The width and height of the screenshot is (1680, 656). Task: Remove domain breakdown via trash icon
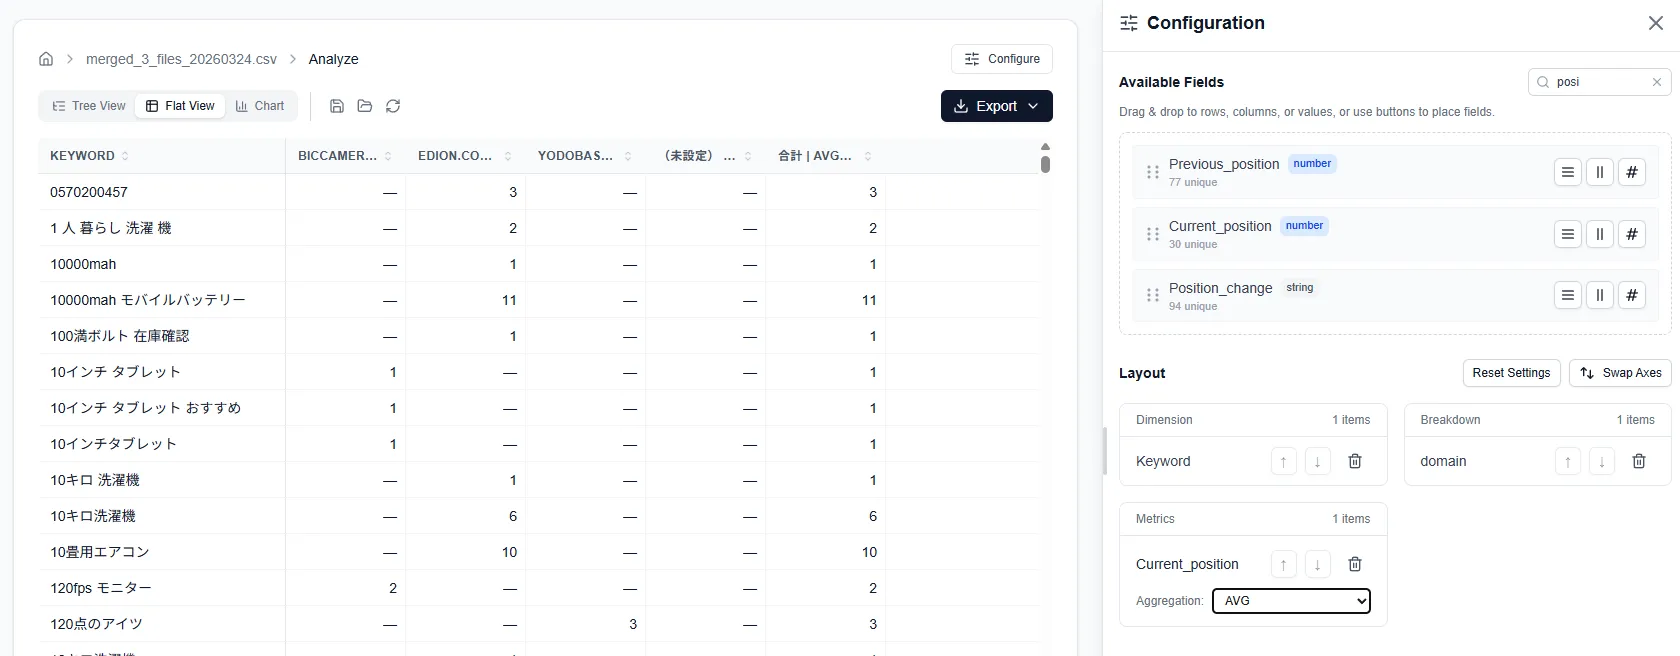click(x=1639, y=461)
